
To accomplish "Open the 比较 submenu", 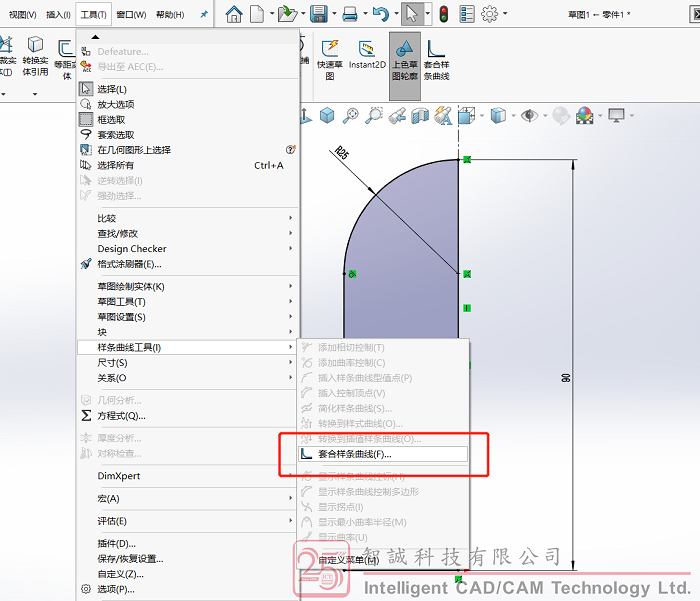I will pyautogui.click(x=188, y=218).
